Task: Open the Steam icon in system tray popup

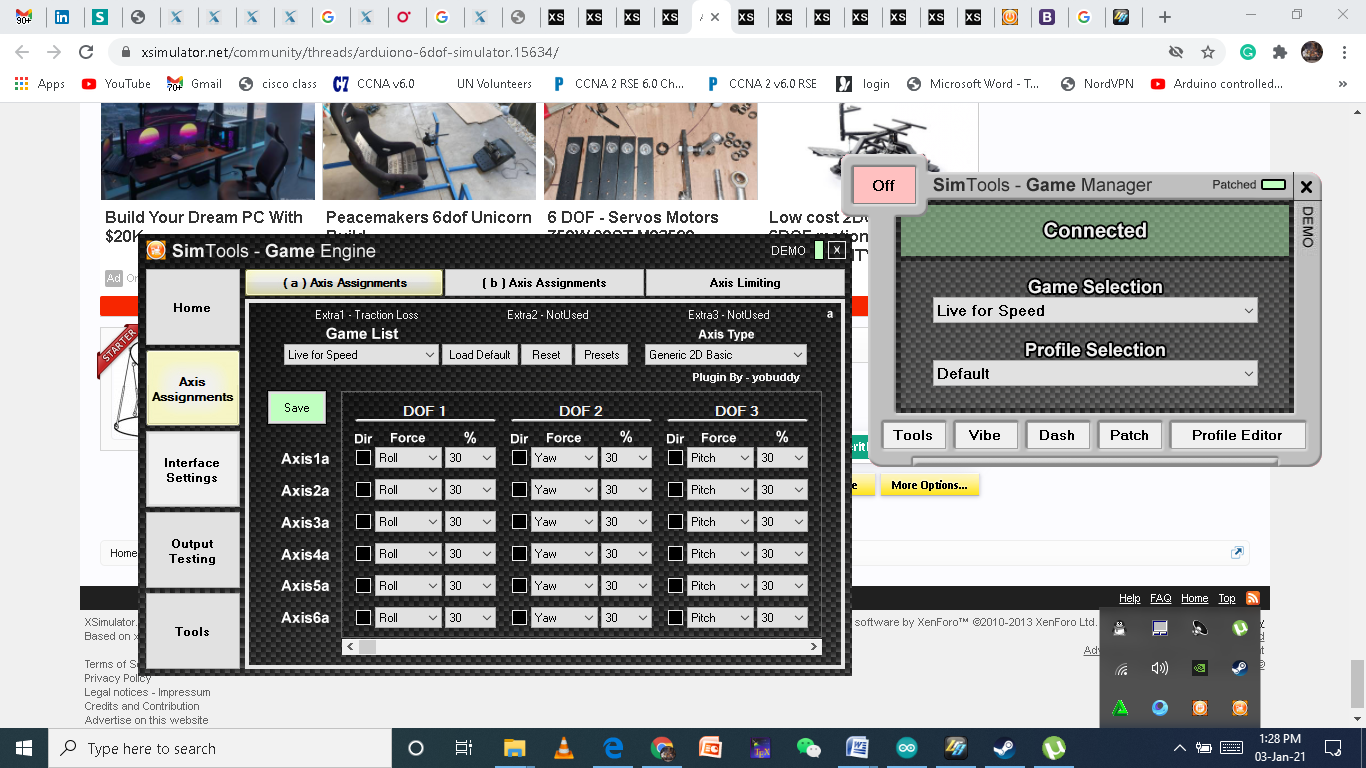Action: (1239, 668)
